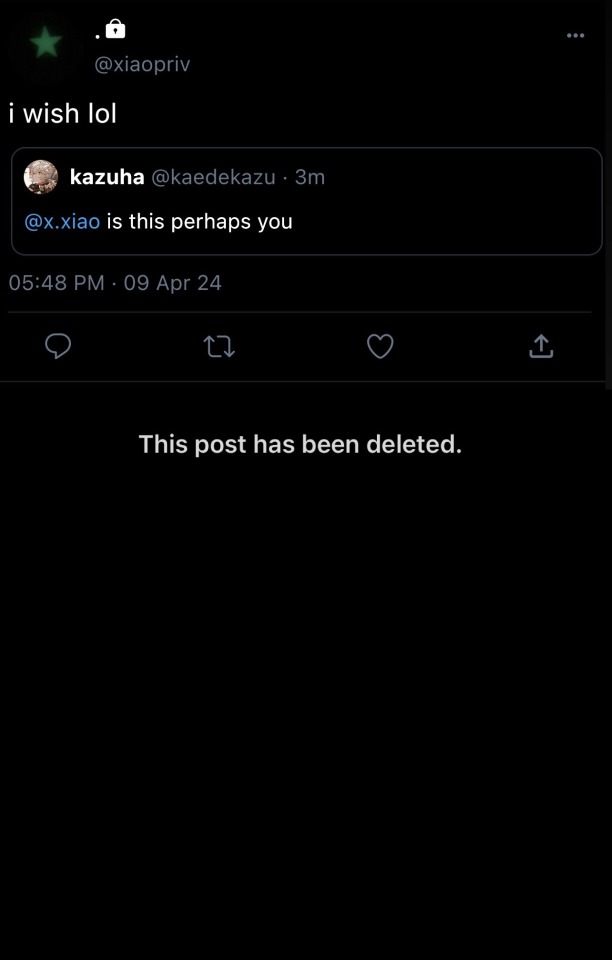
Task: Repost the tweet with the retweet icon
Action: coord(219,347)
